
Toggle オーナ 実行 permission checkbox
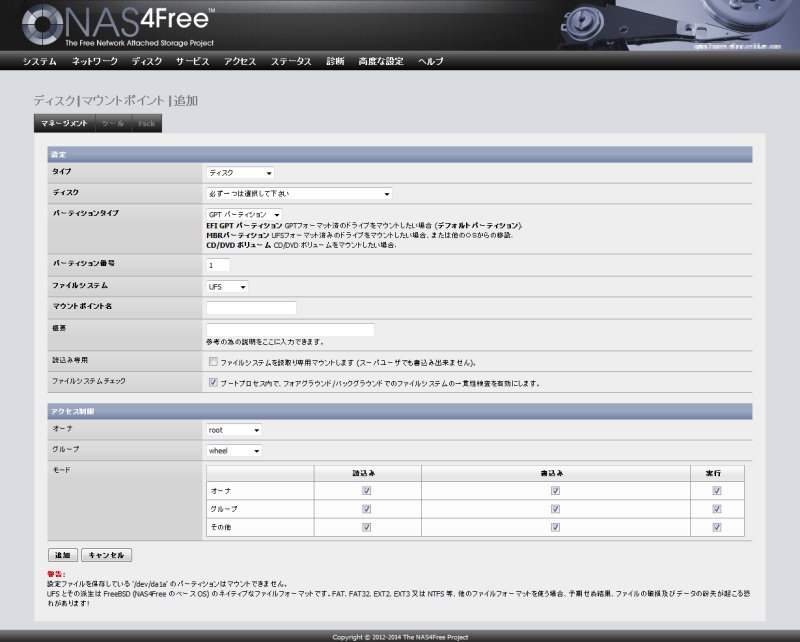717,490
